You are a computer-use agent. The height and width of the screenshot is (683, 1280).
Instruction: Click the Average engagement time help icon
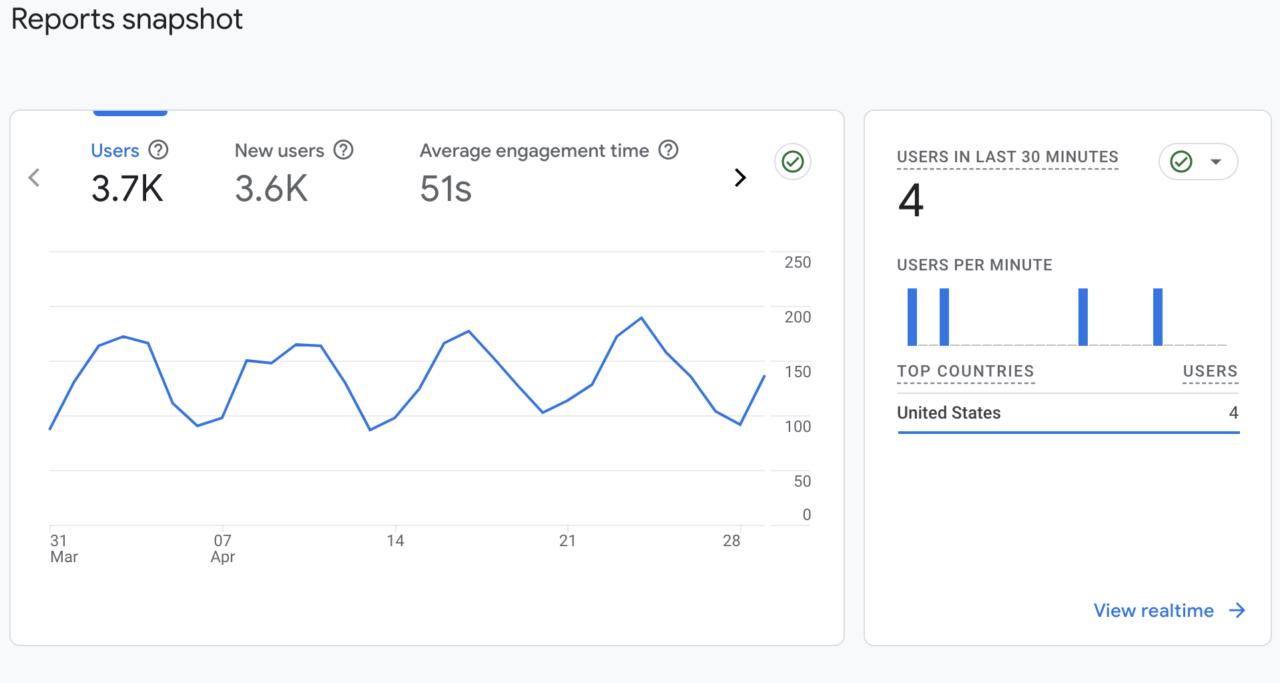click(x=667, y=150)
